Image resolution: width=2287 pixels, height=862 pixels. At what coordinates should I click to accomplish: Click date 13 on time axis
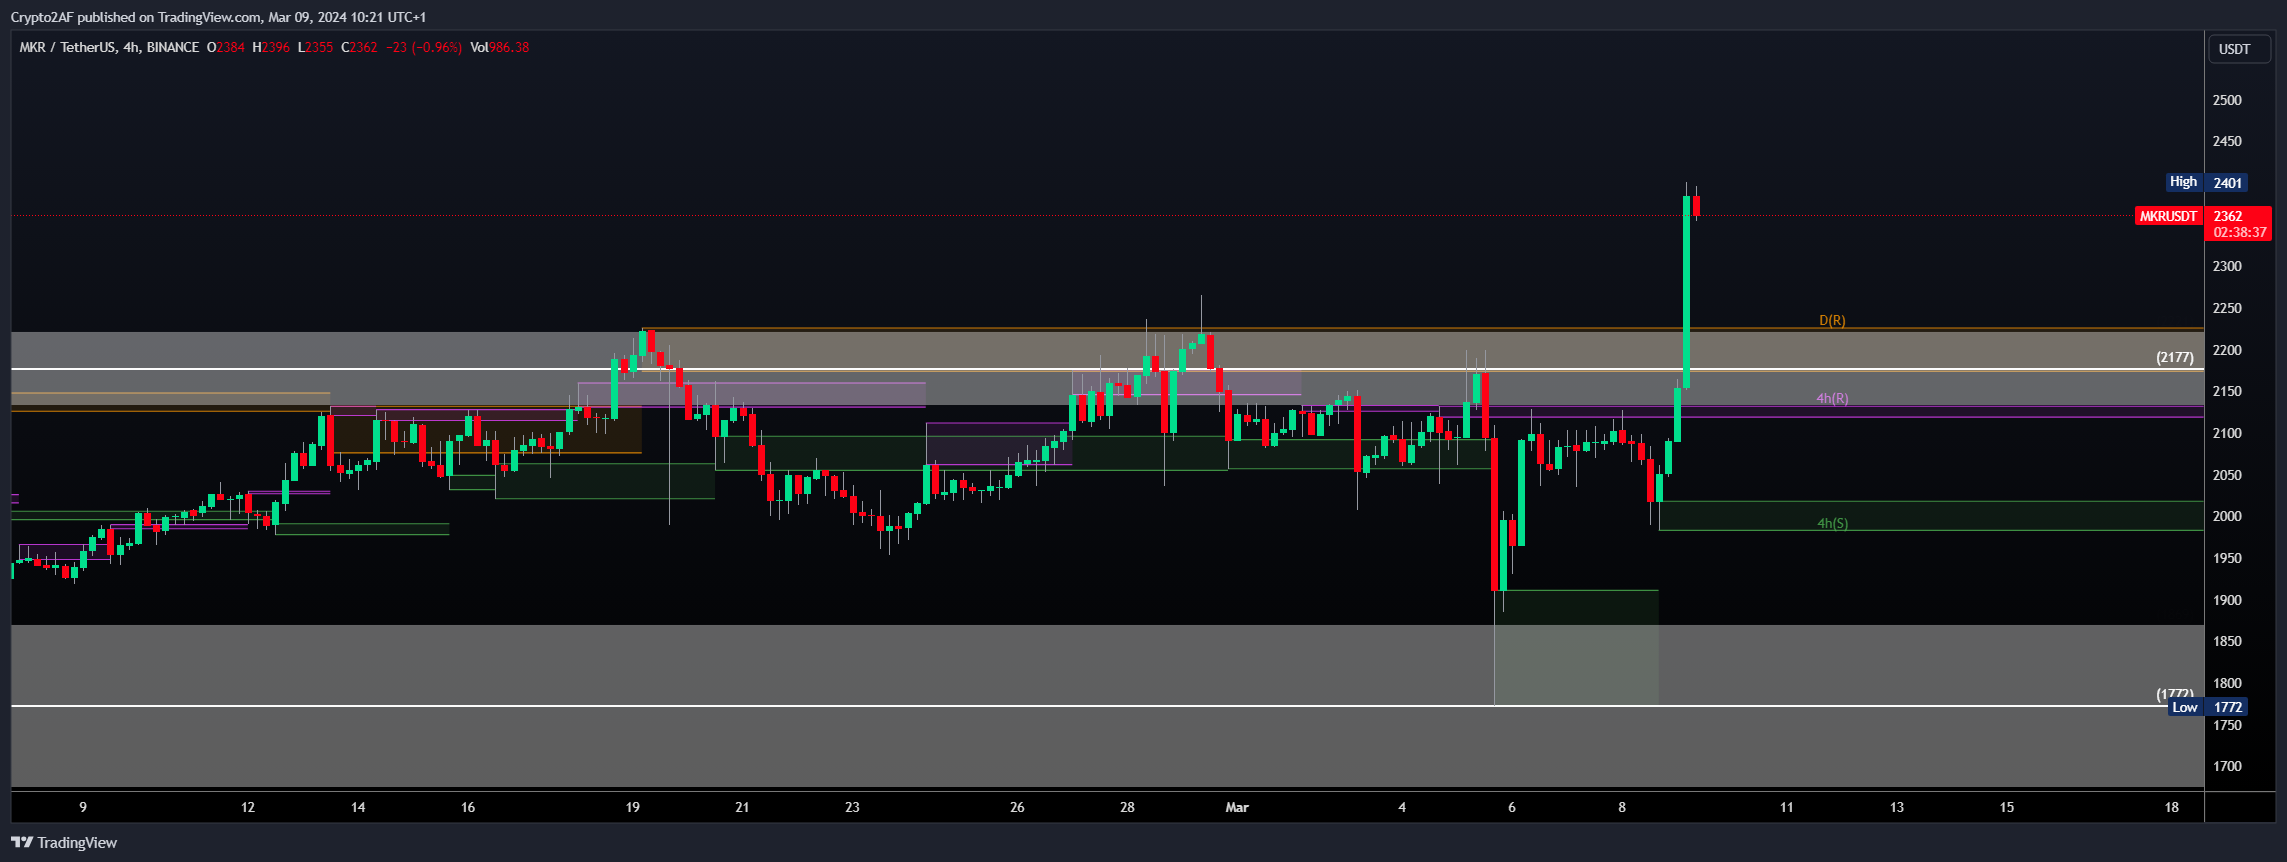[x=1897, y=808]
